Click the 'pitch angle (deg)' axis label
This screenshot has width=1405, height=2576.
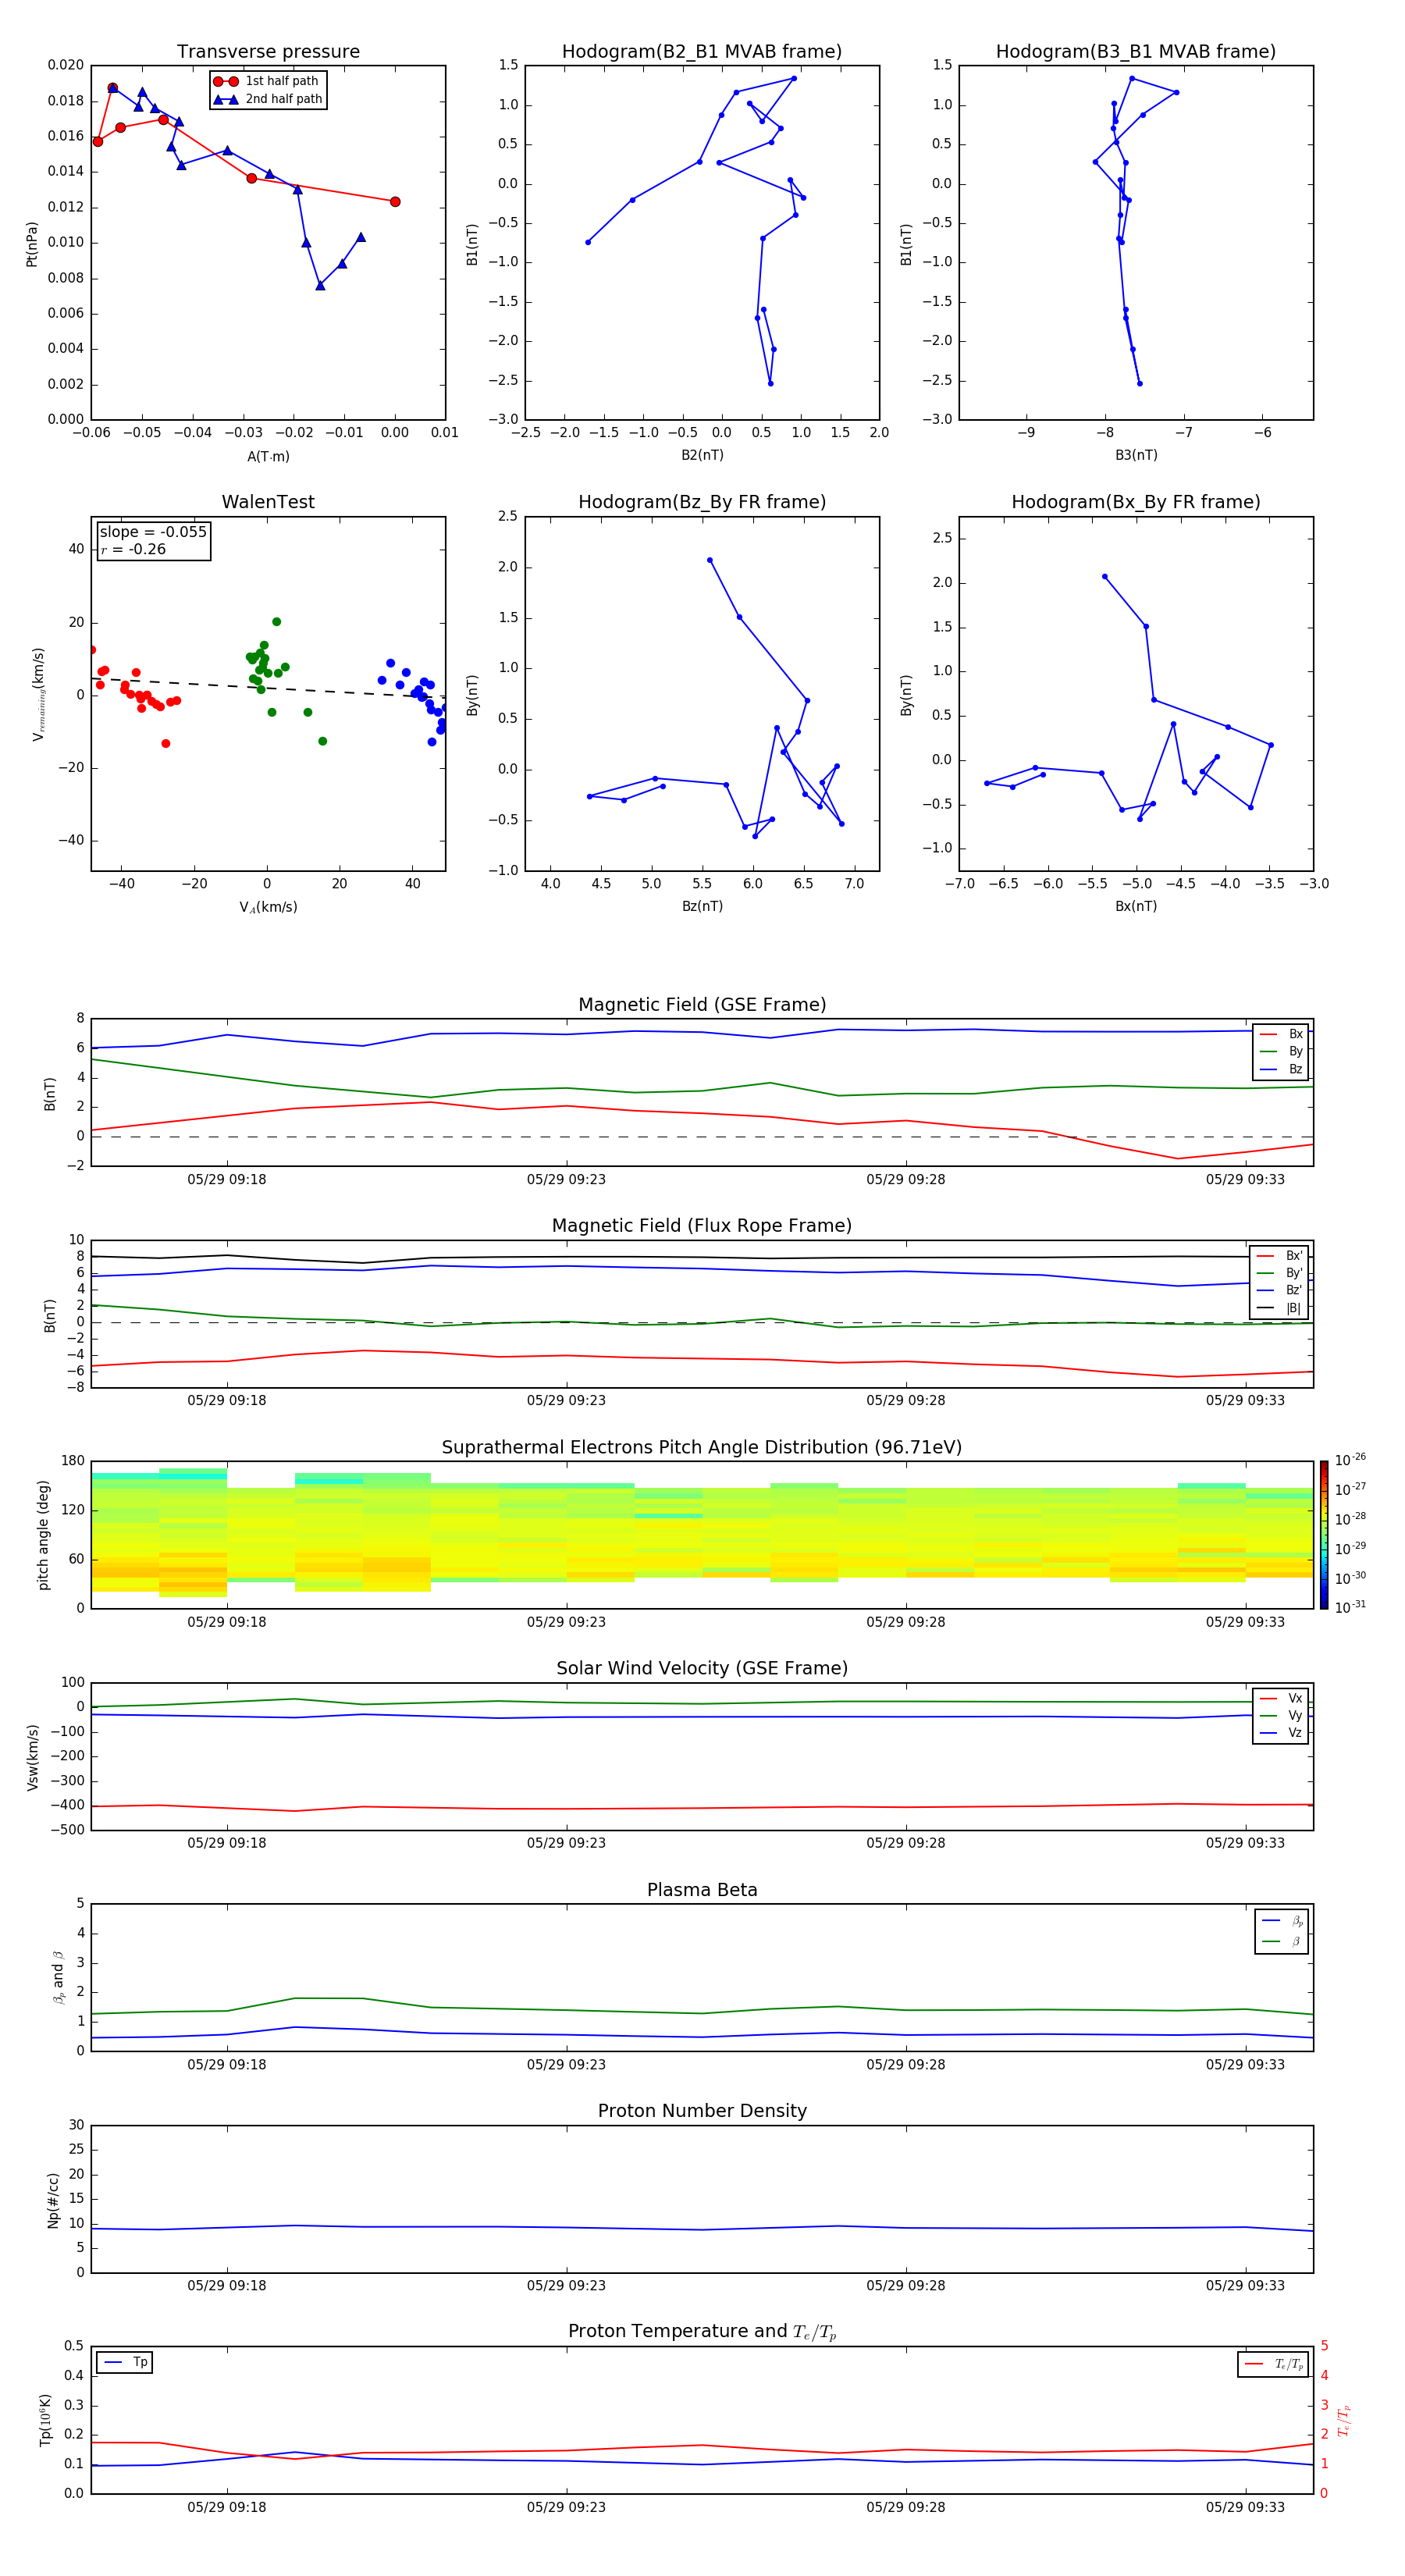coord(43,1535)
